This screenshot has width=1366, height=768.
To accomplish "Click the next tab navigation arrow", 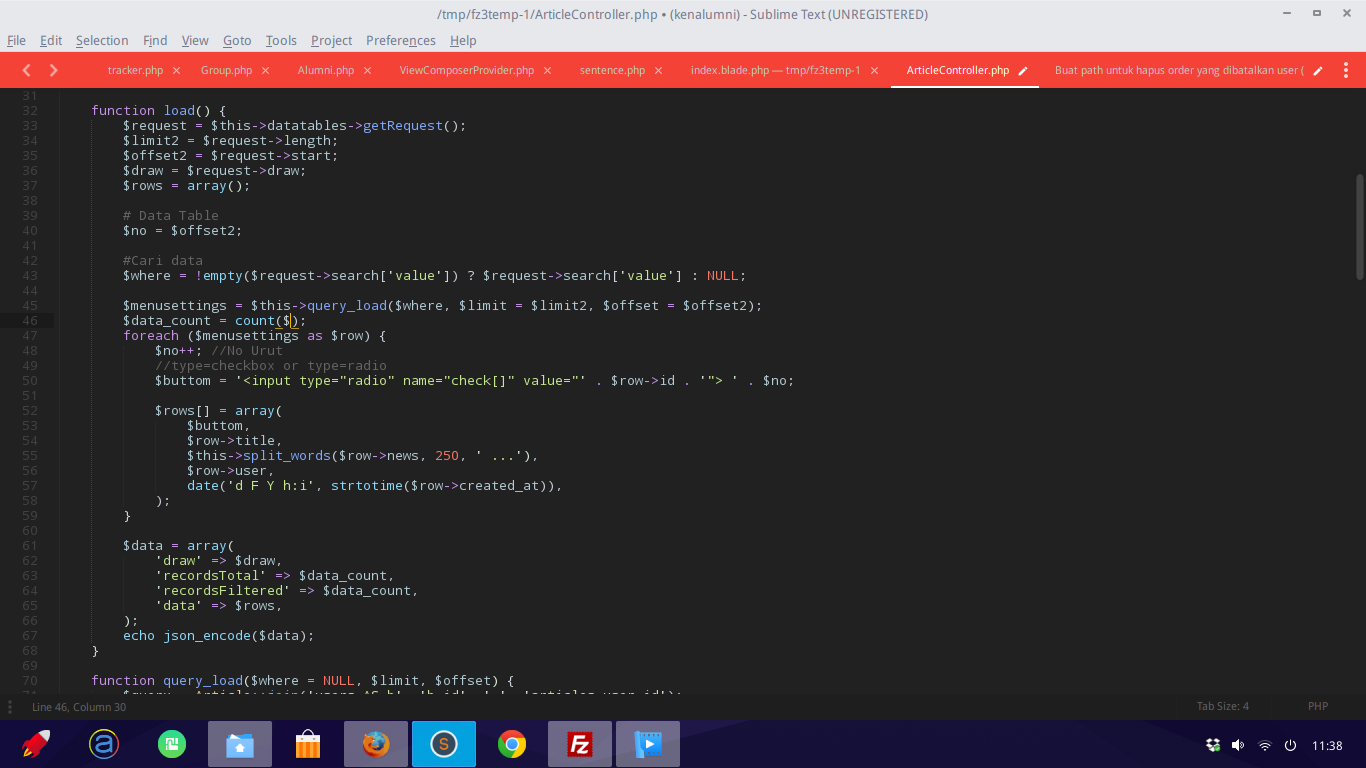I will pyautogui.click(x=54, y=70).
